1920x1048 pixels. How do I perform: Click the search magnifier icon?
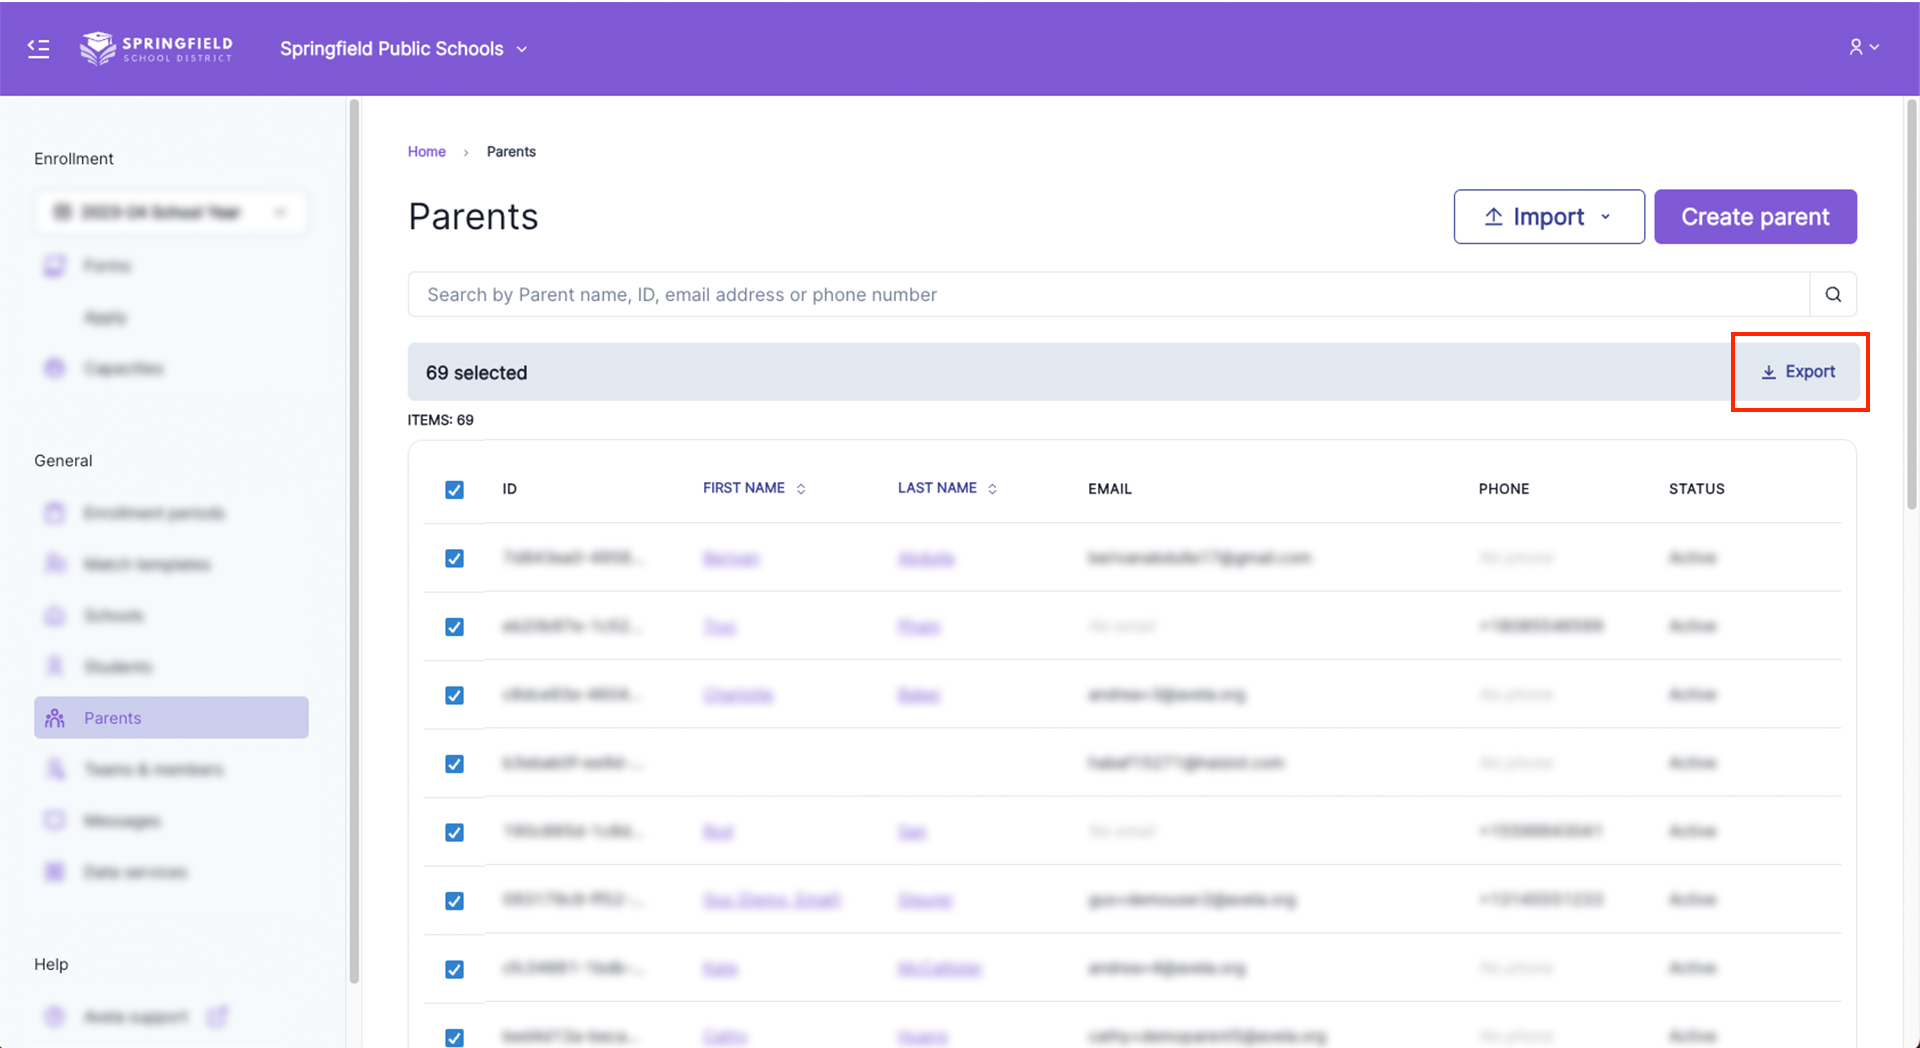[1832, 294]
